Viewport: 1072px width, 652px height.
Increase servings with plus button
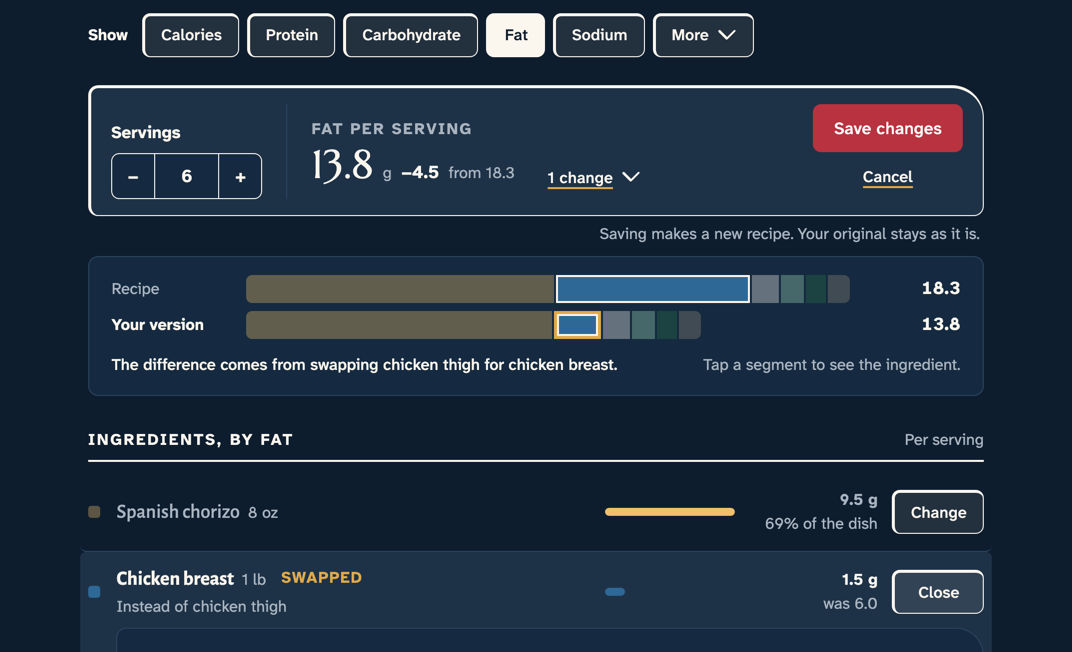(x=240, y=176)
